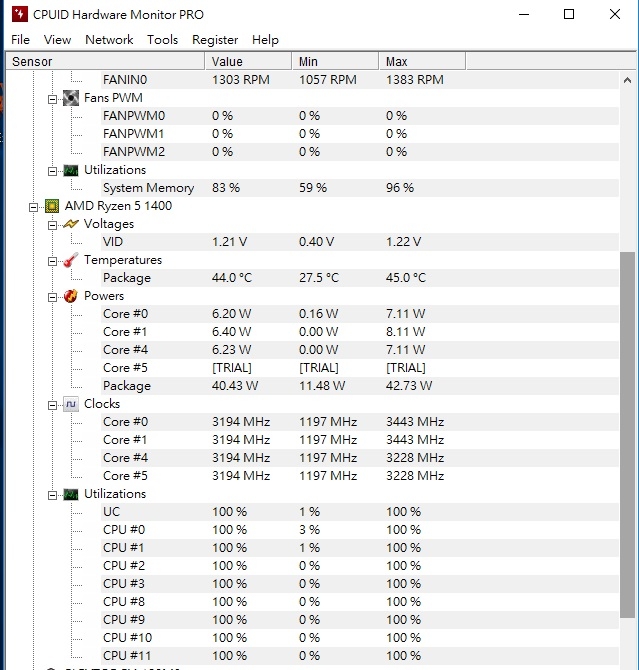Click the Min column header

coord(336,62)
